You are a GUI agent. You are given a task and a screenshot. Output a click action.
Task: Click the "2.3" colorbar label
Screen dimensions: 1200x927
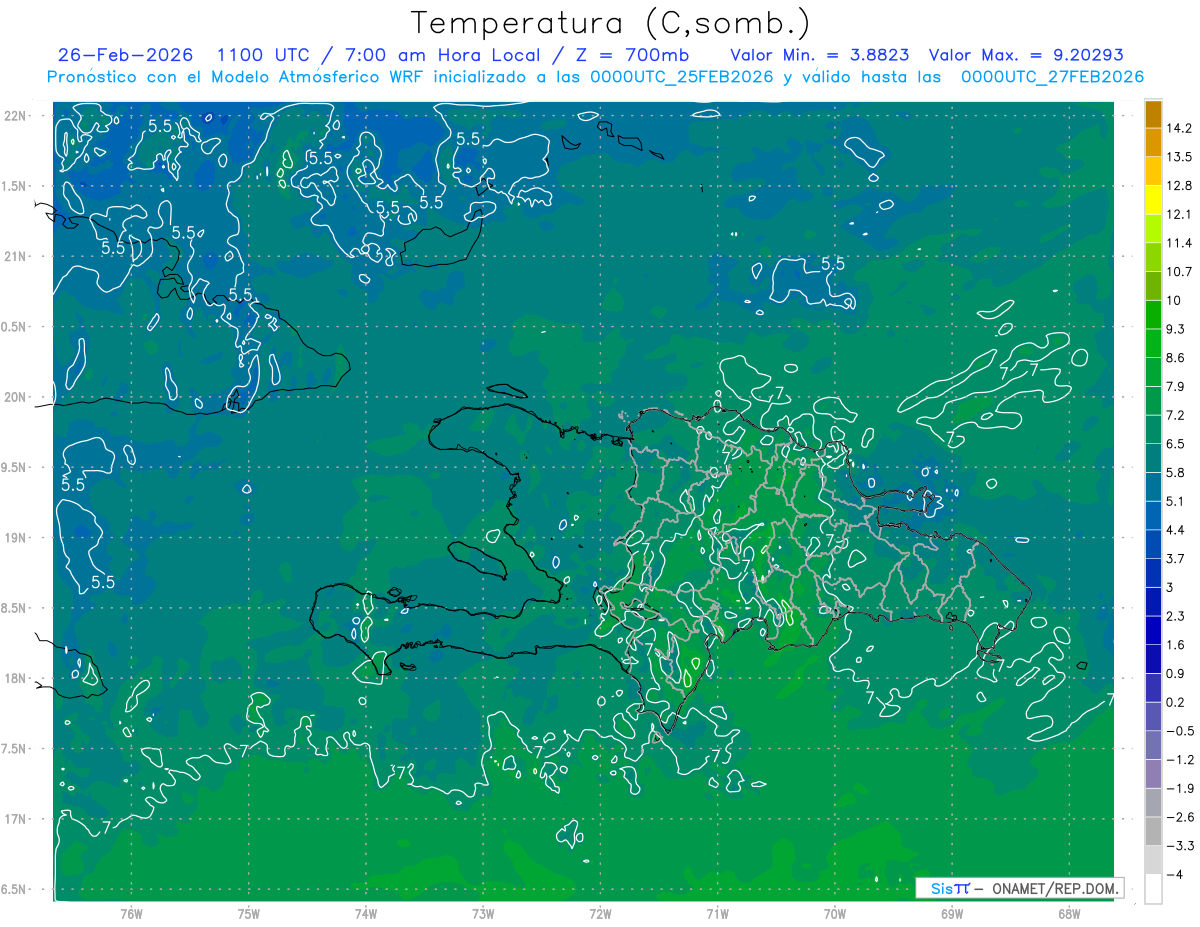1175,616
